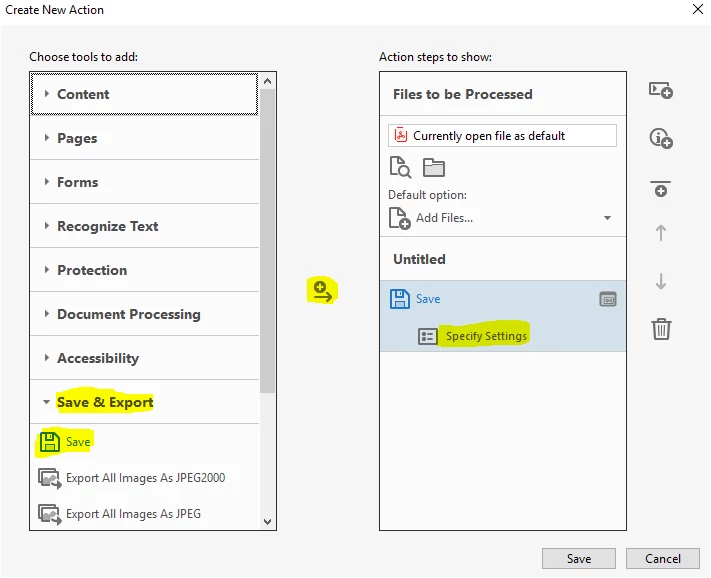Open the Add Files default option dropdown

[x=607, y=218]
